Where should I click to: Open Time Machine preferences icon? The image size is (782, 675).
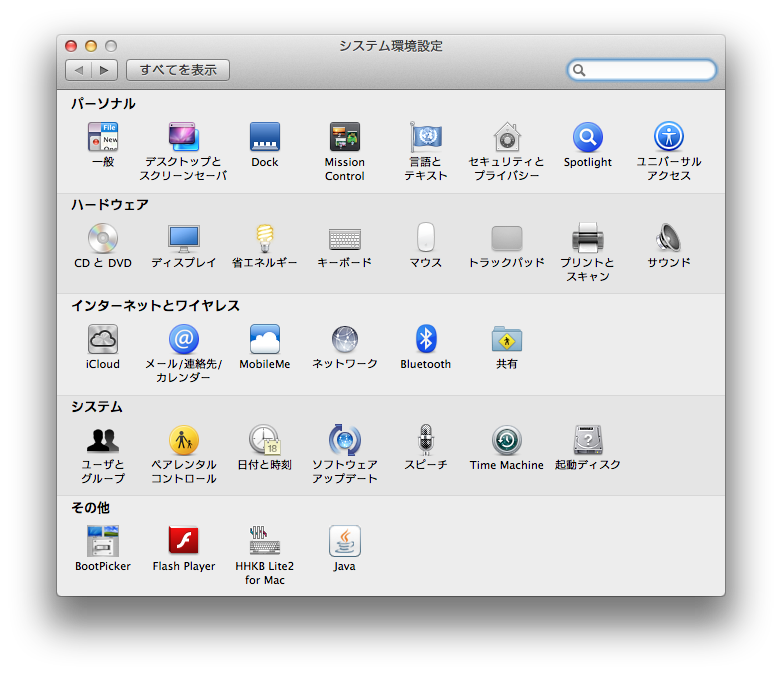pyautogui.click(x=507, y=440)
